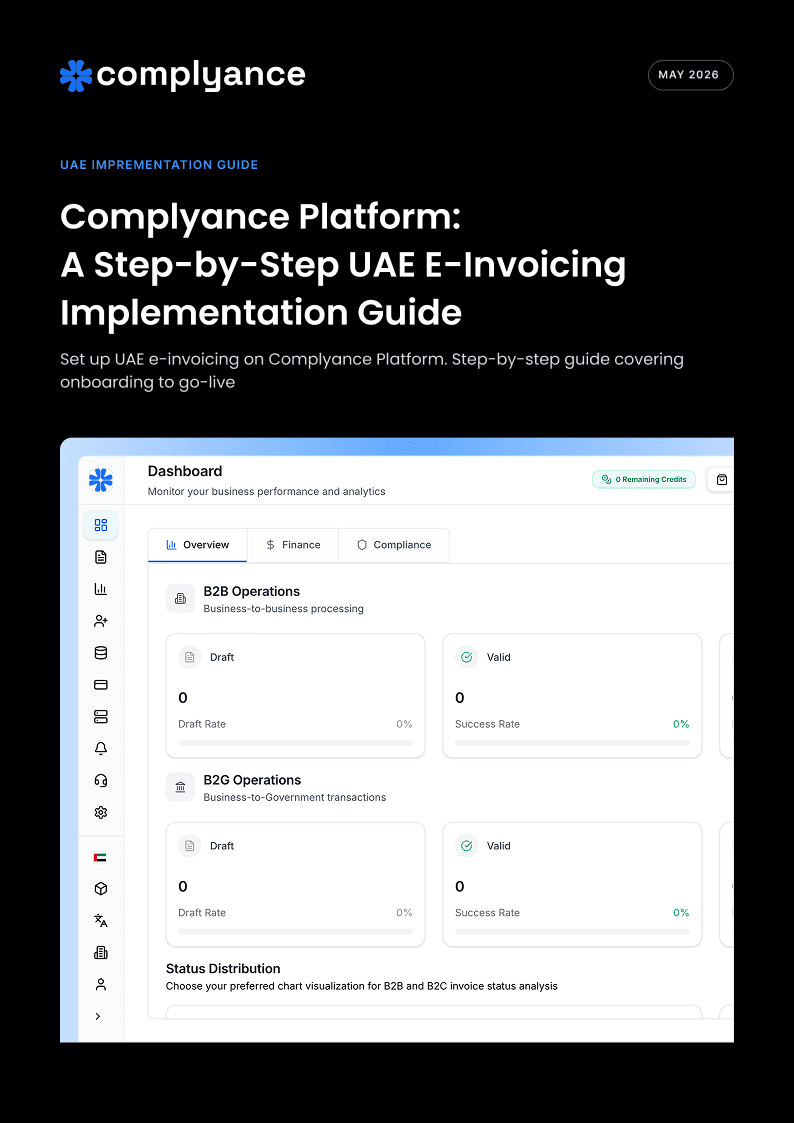The width and height of the screenshot is (794, 1123).
Task: Open the headset support icon
Action: coord(101,781)
